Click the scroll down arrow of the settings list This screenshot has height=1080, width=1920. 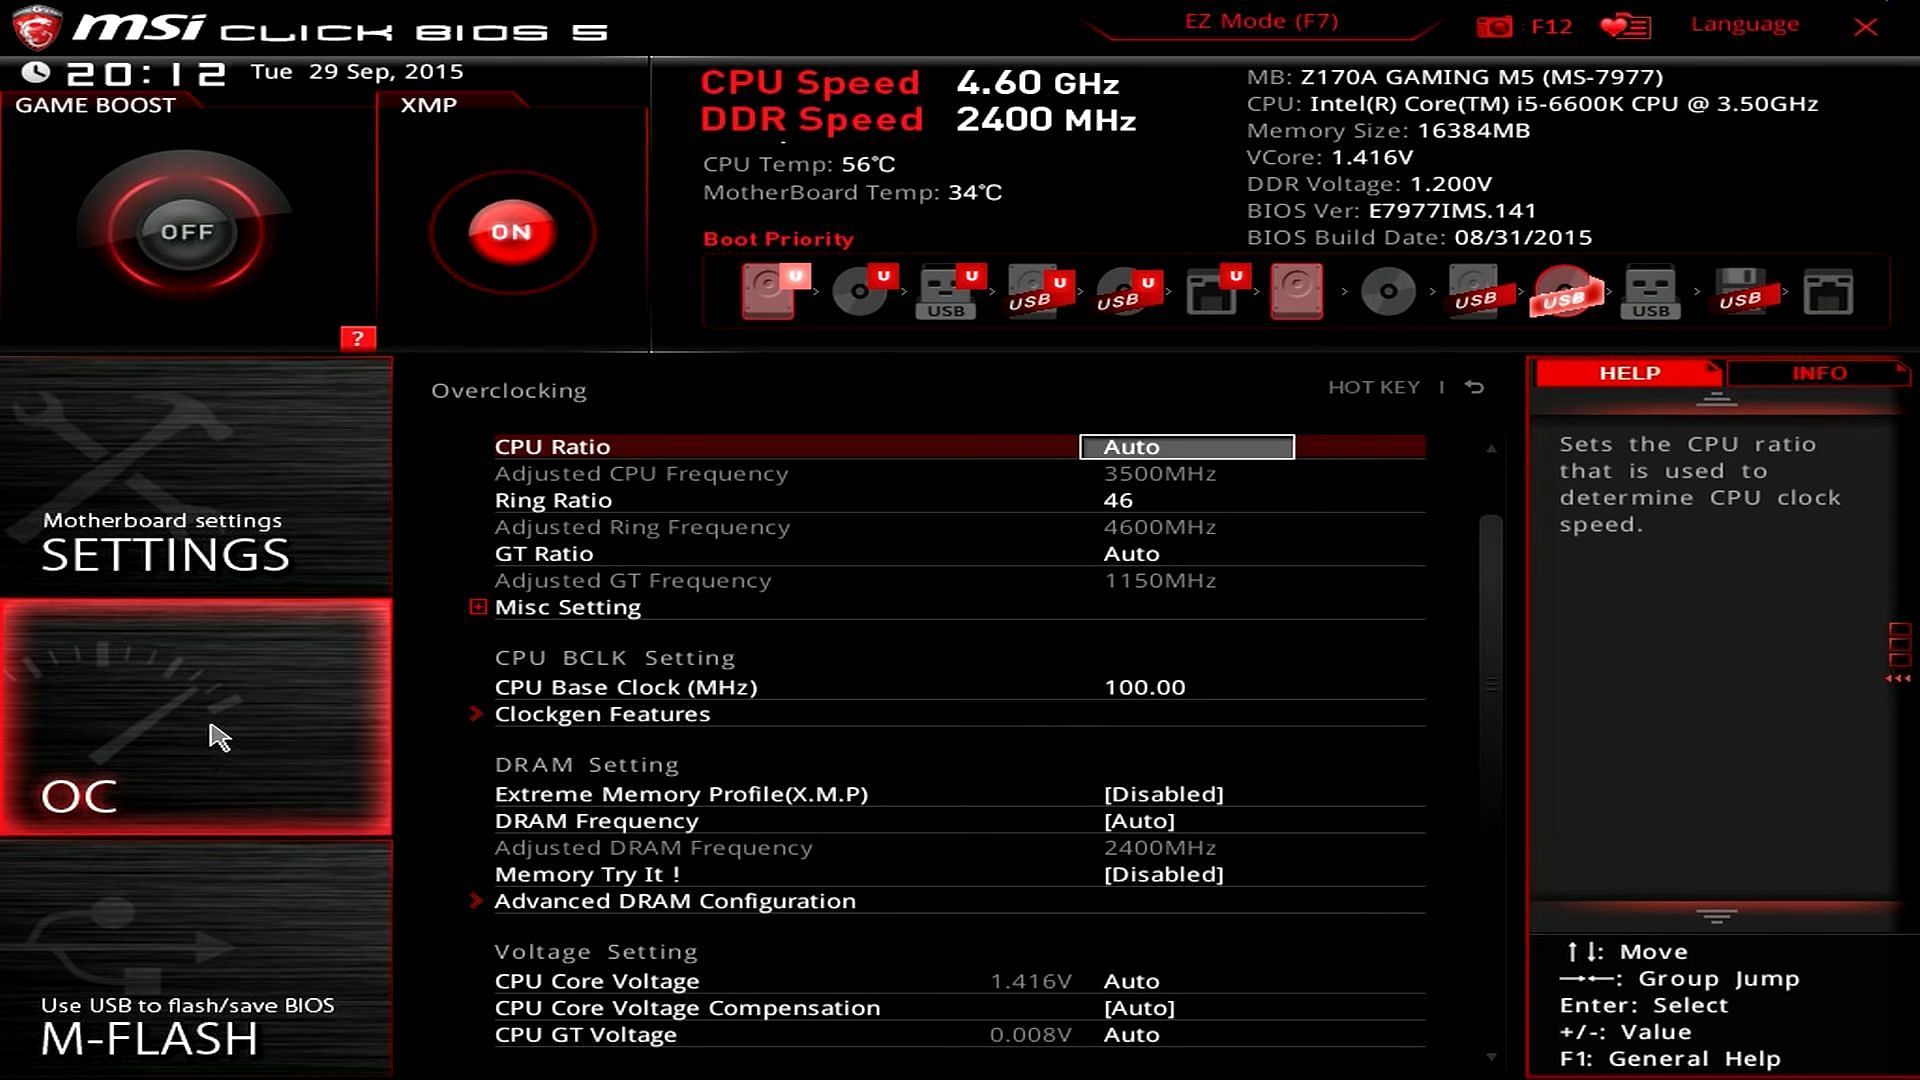1491,1057
